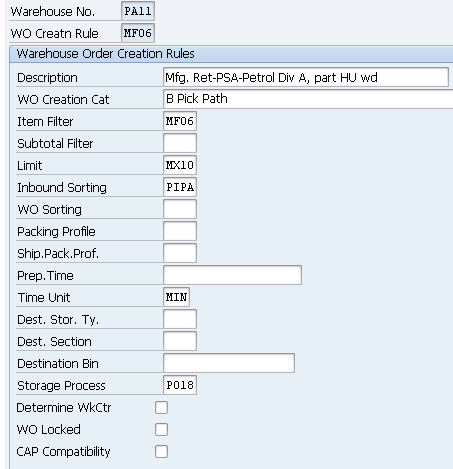The image size is (453, 469).
Task: Click the Dest. Stor. Ty. field
Action: pyautogui.click(x=180, y=319)
